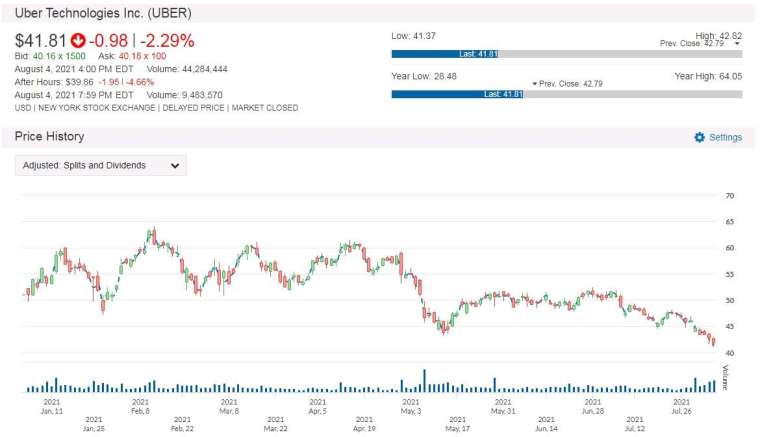Click the 2021 Jun, 14 date label

coord(546,424)
